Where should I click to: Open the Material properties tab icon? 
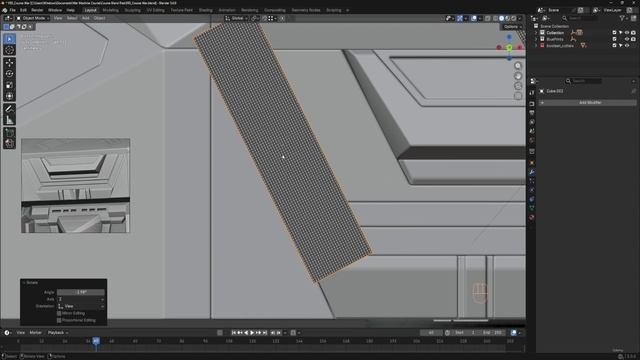(x=532, y=218)
